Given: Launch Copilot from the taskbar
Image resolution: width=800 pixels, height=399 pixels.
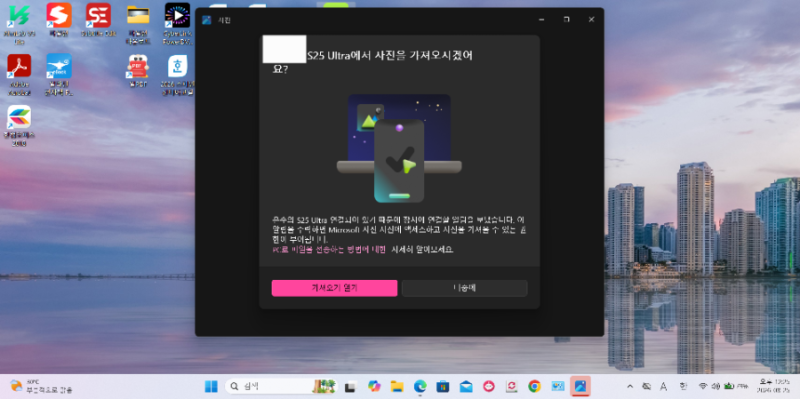Looking at the screenshot, I should (x=374, y=386).
